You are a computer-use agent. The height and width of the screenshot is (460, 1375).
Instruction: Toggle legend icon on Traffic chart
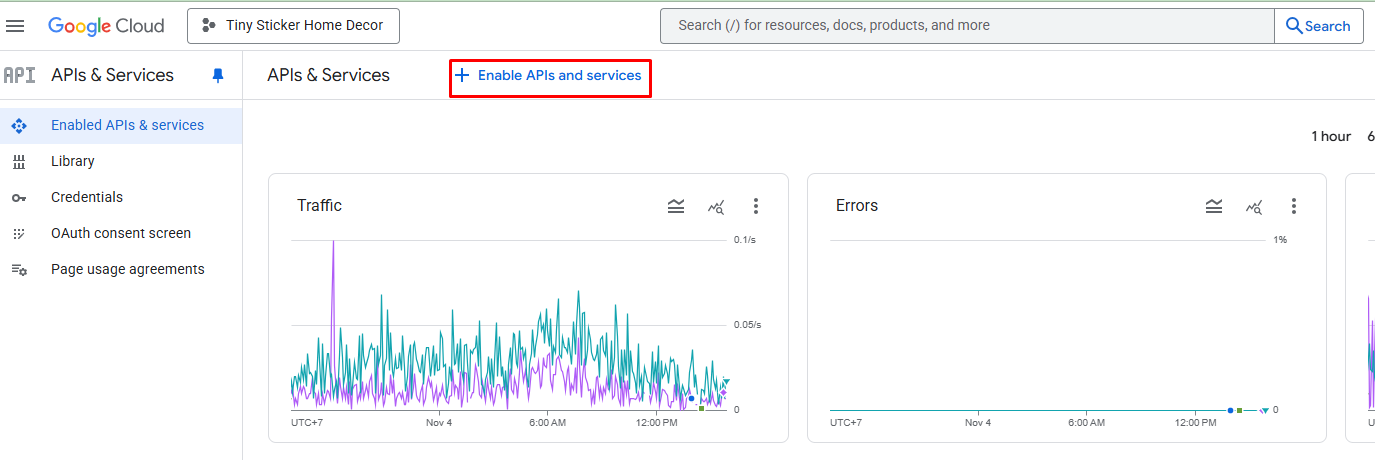[x=676, y=206]
